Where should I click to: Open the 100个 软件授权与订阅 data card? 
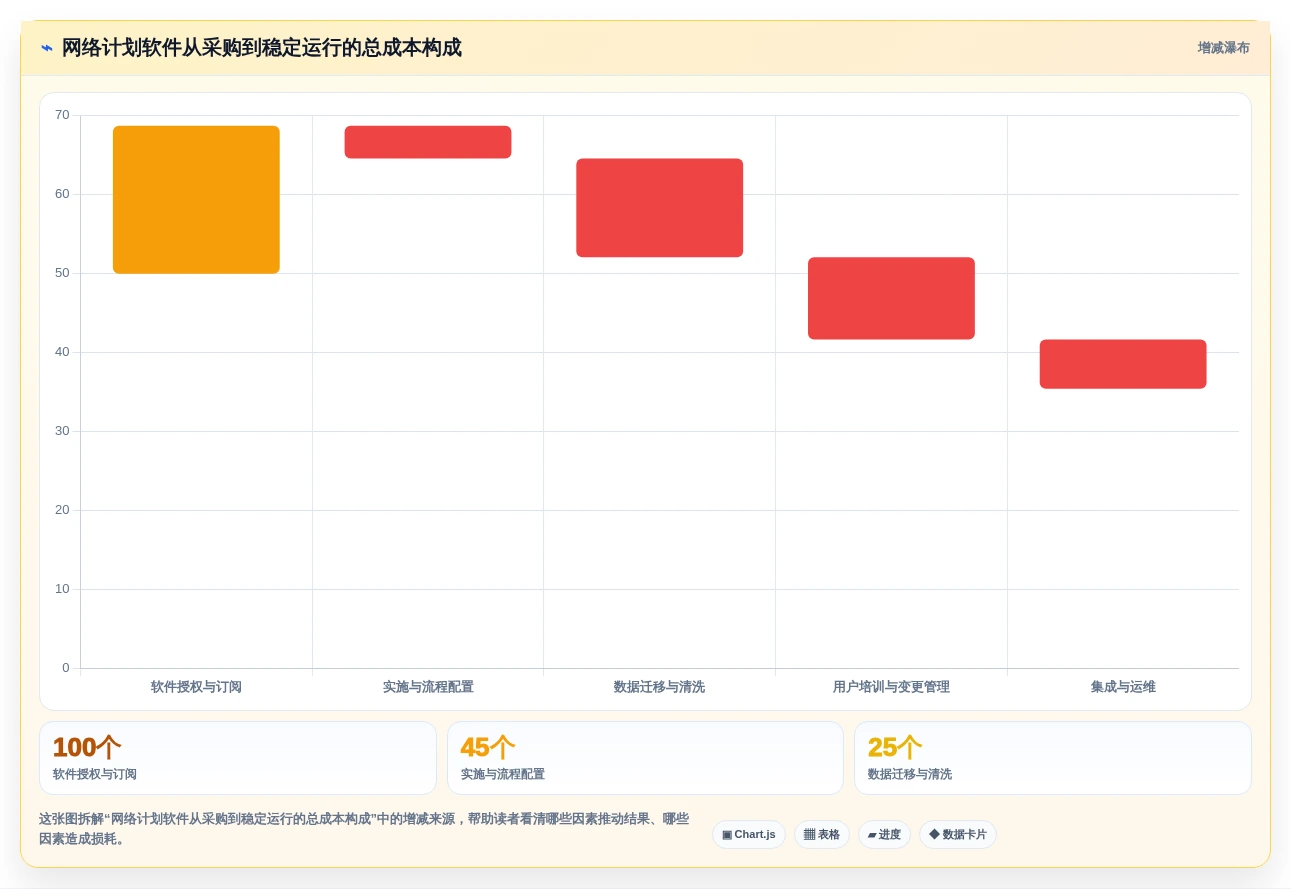pos(238,758)
